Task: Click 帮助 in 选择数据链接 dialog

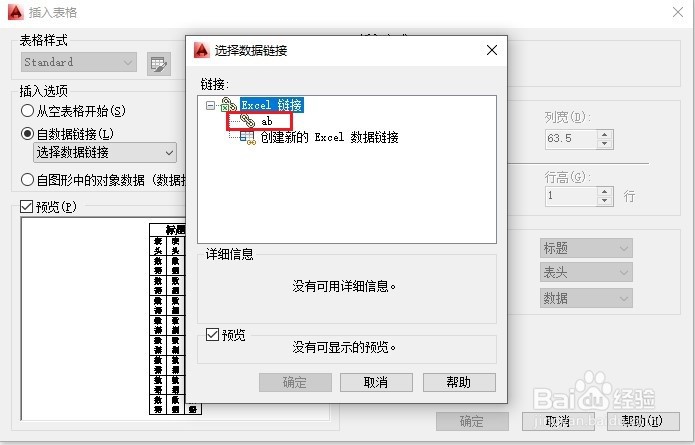Action: tap(459, 382)
